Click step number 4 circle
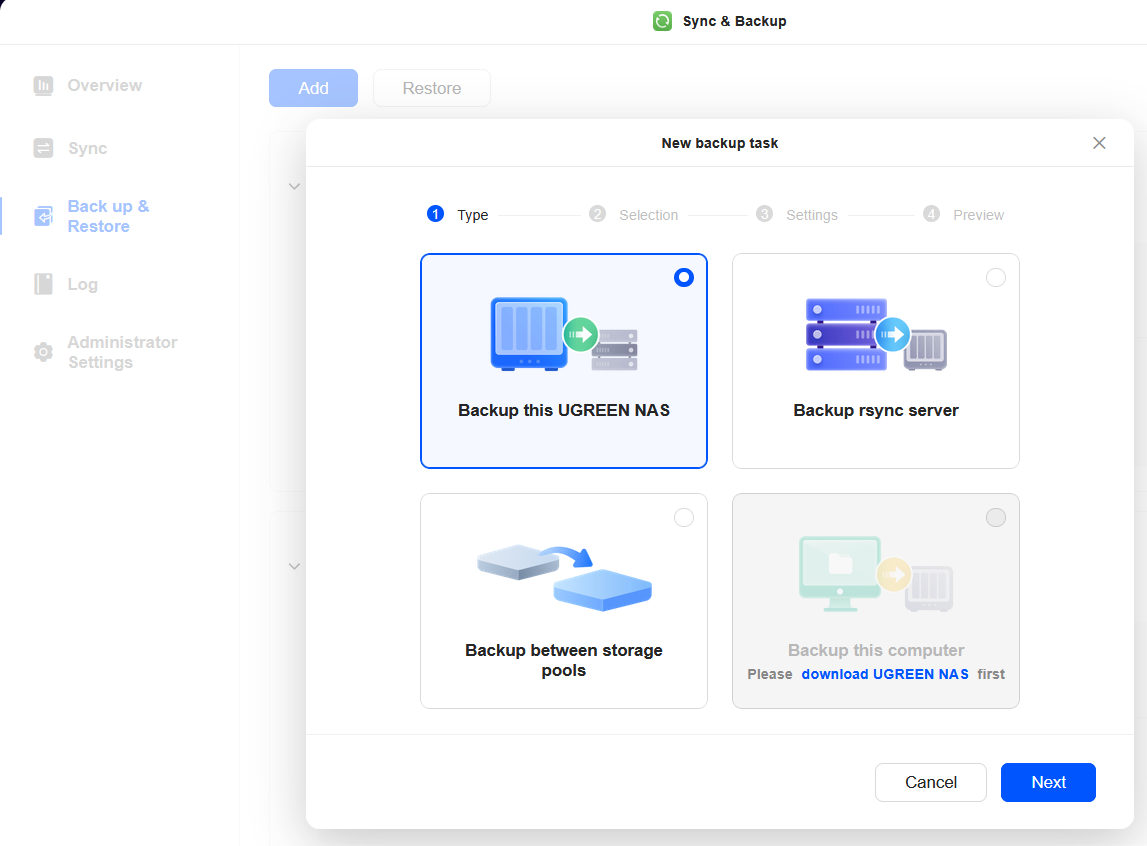The width and height of the screenshot is (1147, 846). (931, 214)
